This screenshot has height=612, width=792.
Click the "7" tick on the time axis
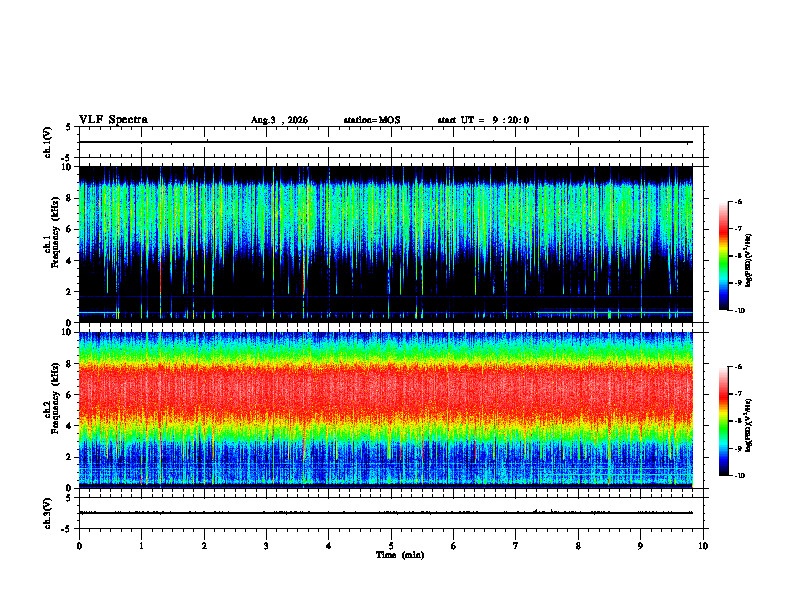click(516, 546)
